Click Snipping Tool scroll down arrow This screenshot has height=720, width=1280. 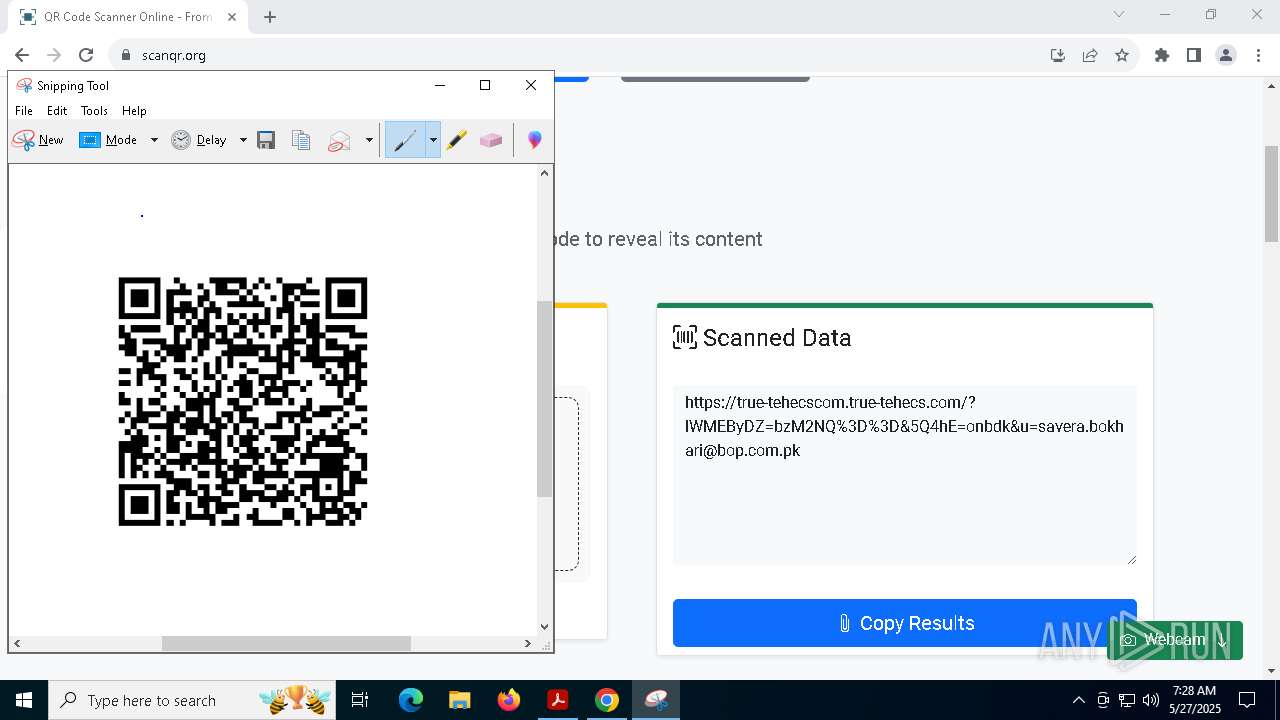(544, 627)
